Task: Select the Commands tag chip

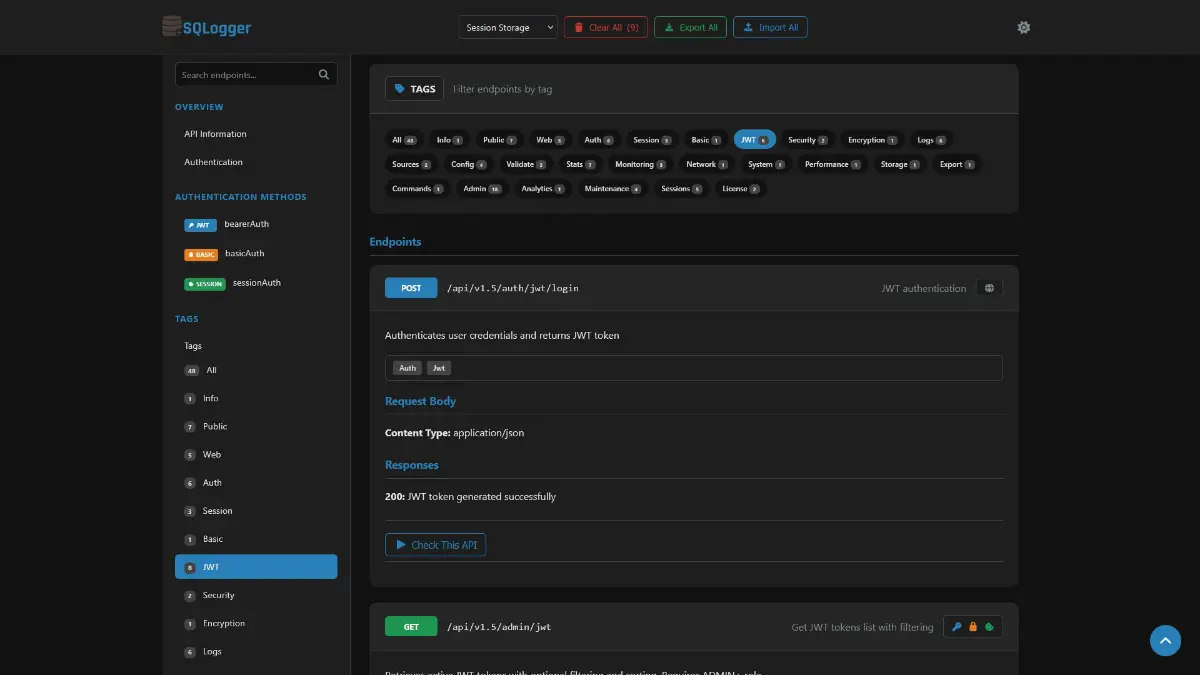Action: tap(418, 188)
